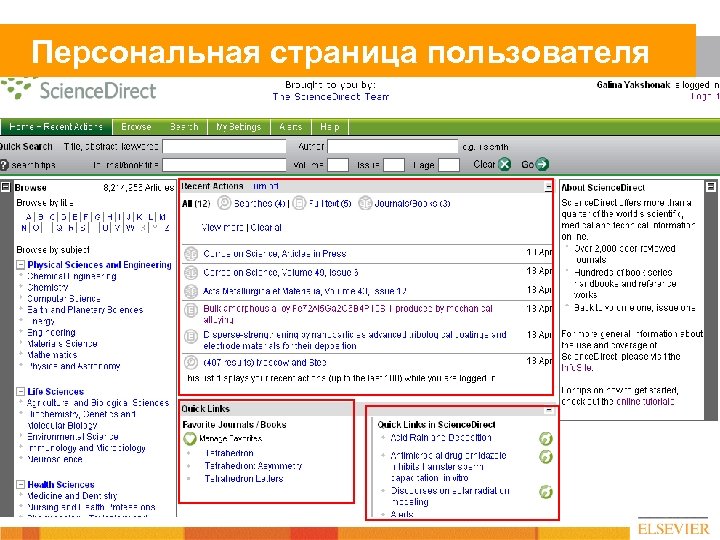Click the Searches (4) magnifier icon
The width and height of the screenshot is (720, 540).
tap(224, 203)
